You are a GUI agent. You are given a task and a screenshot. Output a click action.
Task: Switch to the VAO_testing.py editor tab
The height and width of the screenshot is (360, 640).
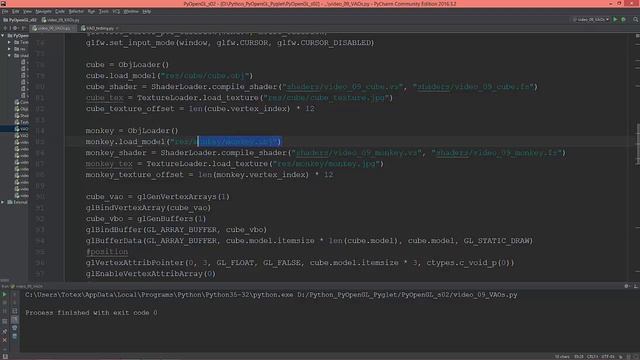click(97, 28)
